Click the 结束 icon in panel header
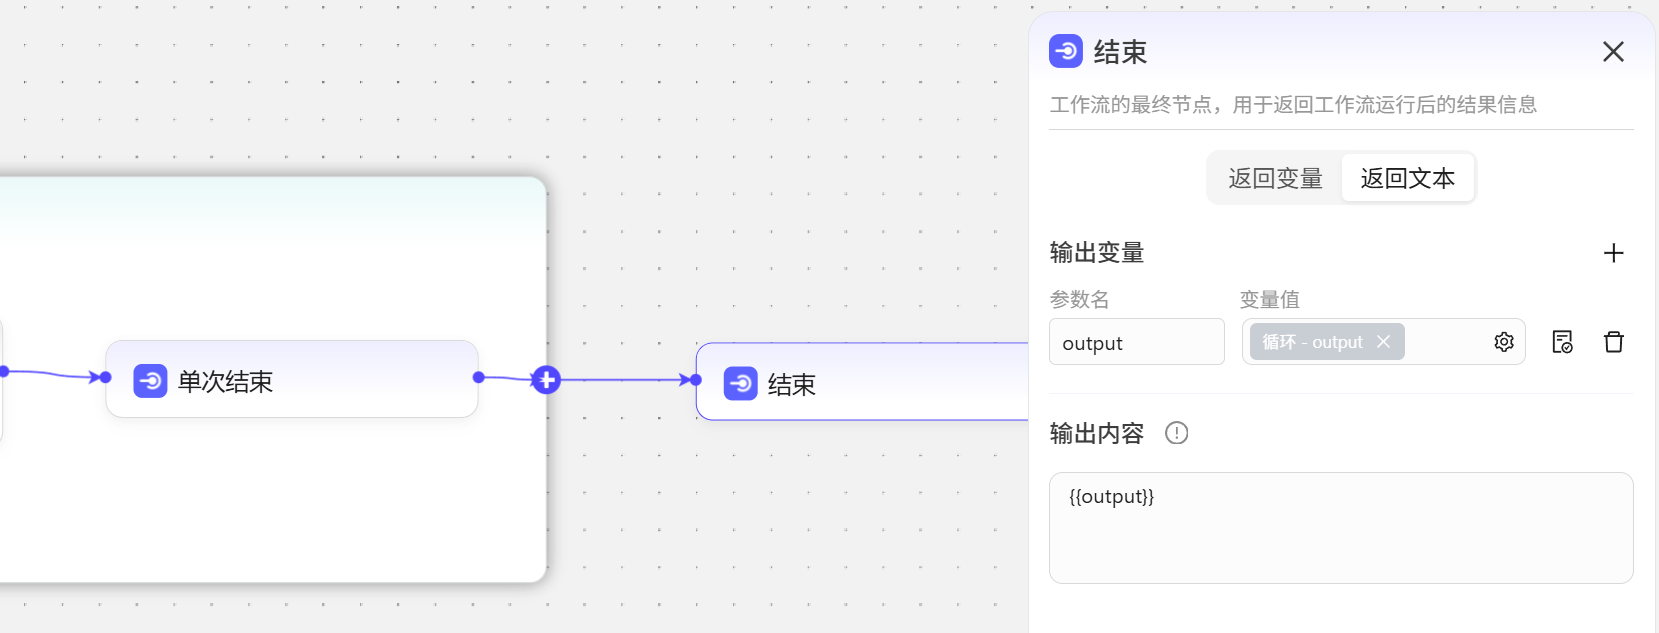This screenshot has width=1659, height=633. [1066, 51]
